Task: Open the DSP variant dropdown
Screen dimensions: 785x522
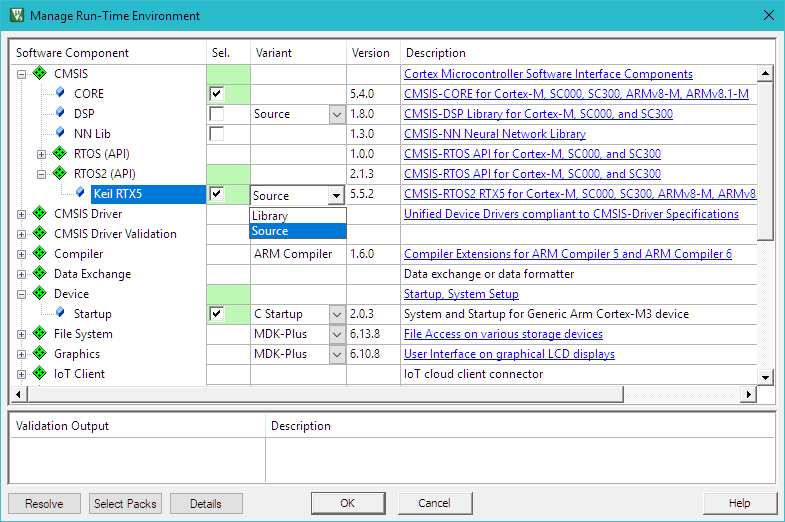Action: pyautogui.click(x=337, y=115)
